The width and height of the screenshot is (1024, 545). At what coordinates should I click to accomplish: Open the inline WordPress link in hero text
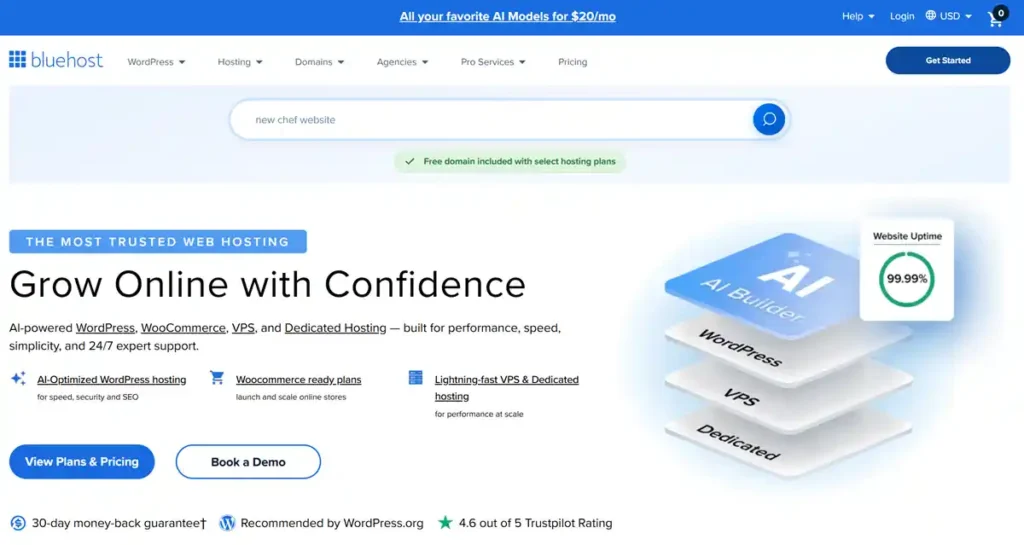[x=105, y=328]
